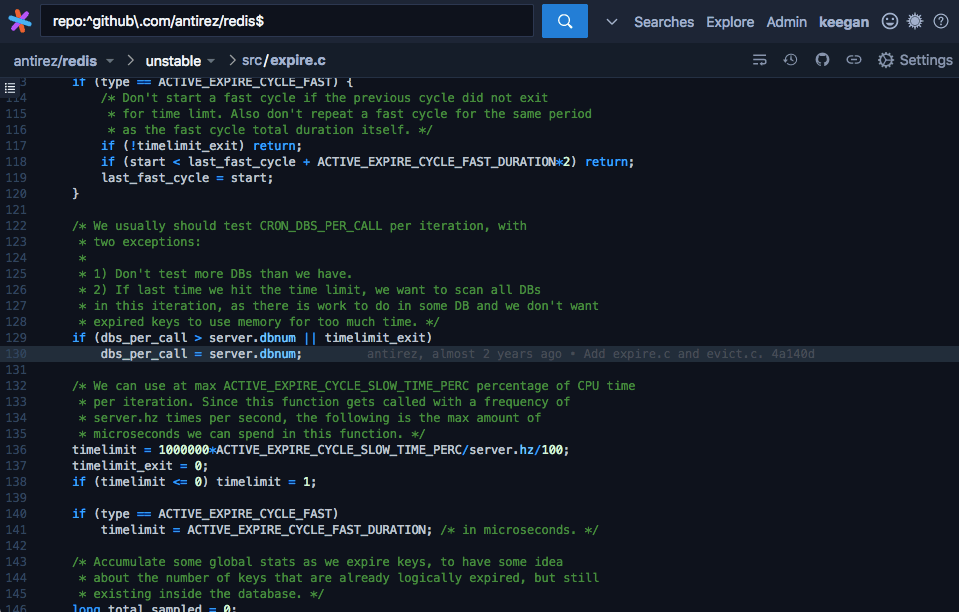Open raw view of expire.c
The width and height of the screenshot is (959, 612).
click(x=760, y=60)
